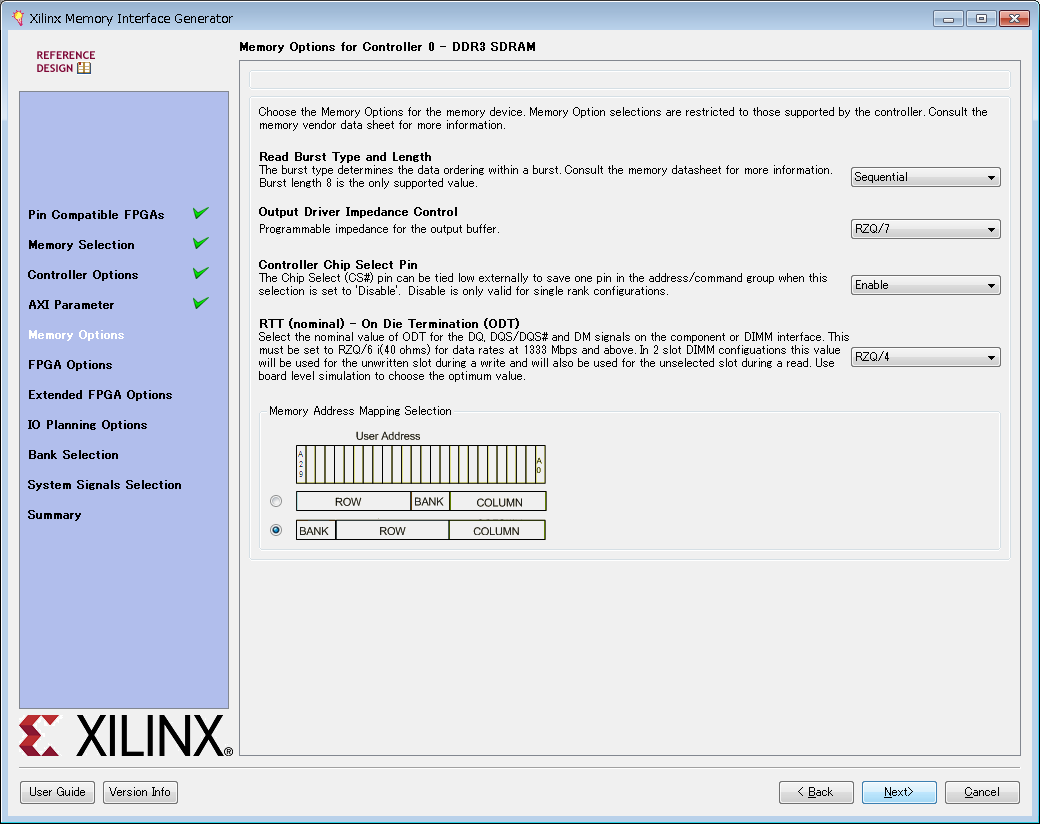Select the ROW-BANK-COLUMN address mapping radio button
Viewport: 1040px width, 824px height.
pos(277,501)
